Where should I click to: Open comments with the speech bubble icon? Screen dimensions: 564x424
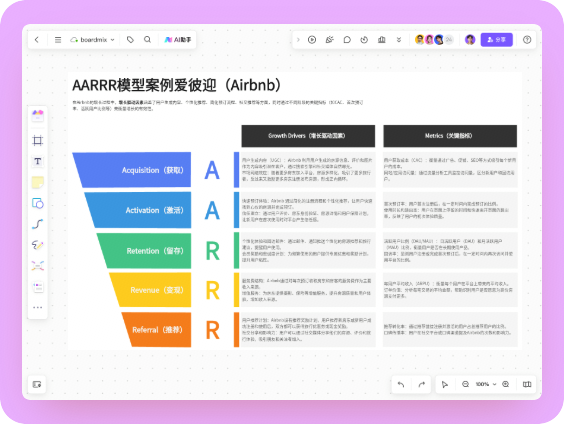347,40
